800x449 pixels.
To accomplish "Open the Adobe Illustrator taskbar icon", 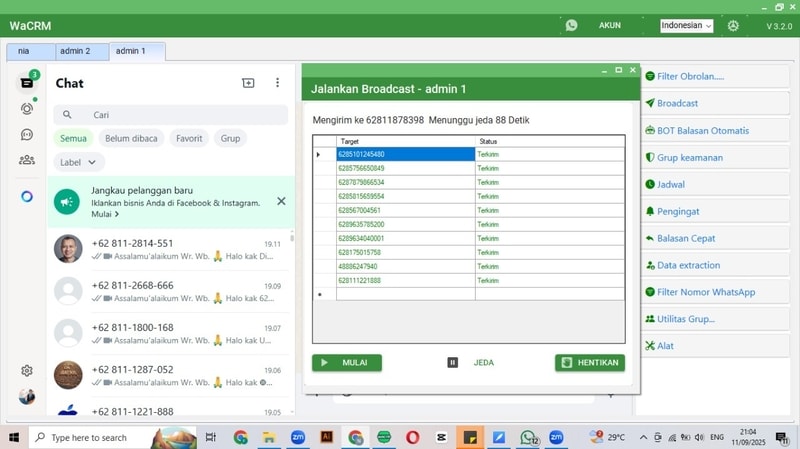I will click(327, 437).
